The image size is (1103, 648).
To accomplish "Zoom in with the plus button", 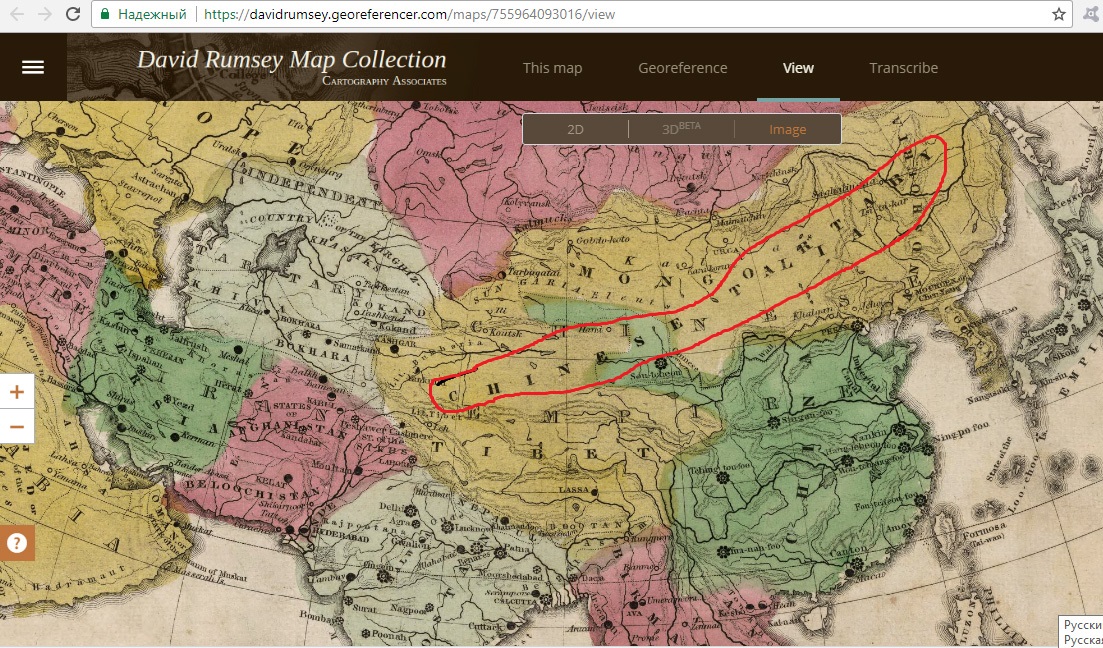I will tap(17, 392).
